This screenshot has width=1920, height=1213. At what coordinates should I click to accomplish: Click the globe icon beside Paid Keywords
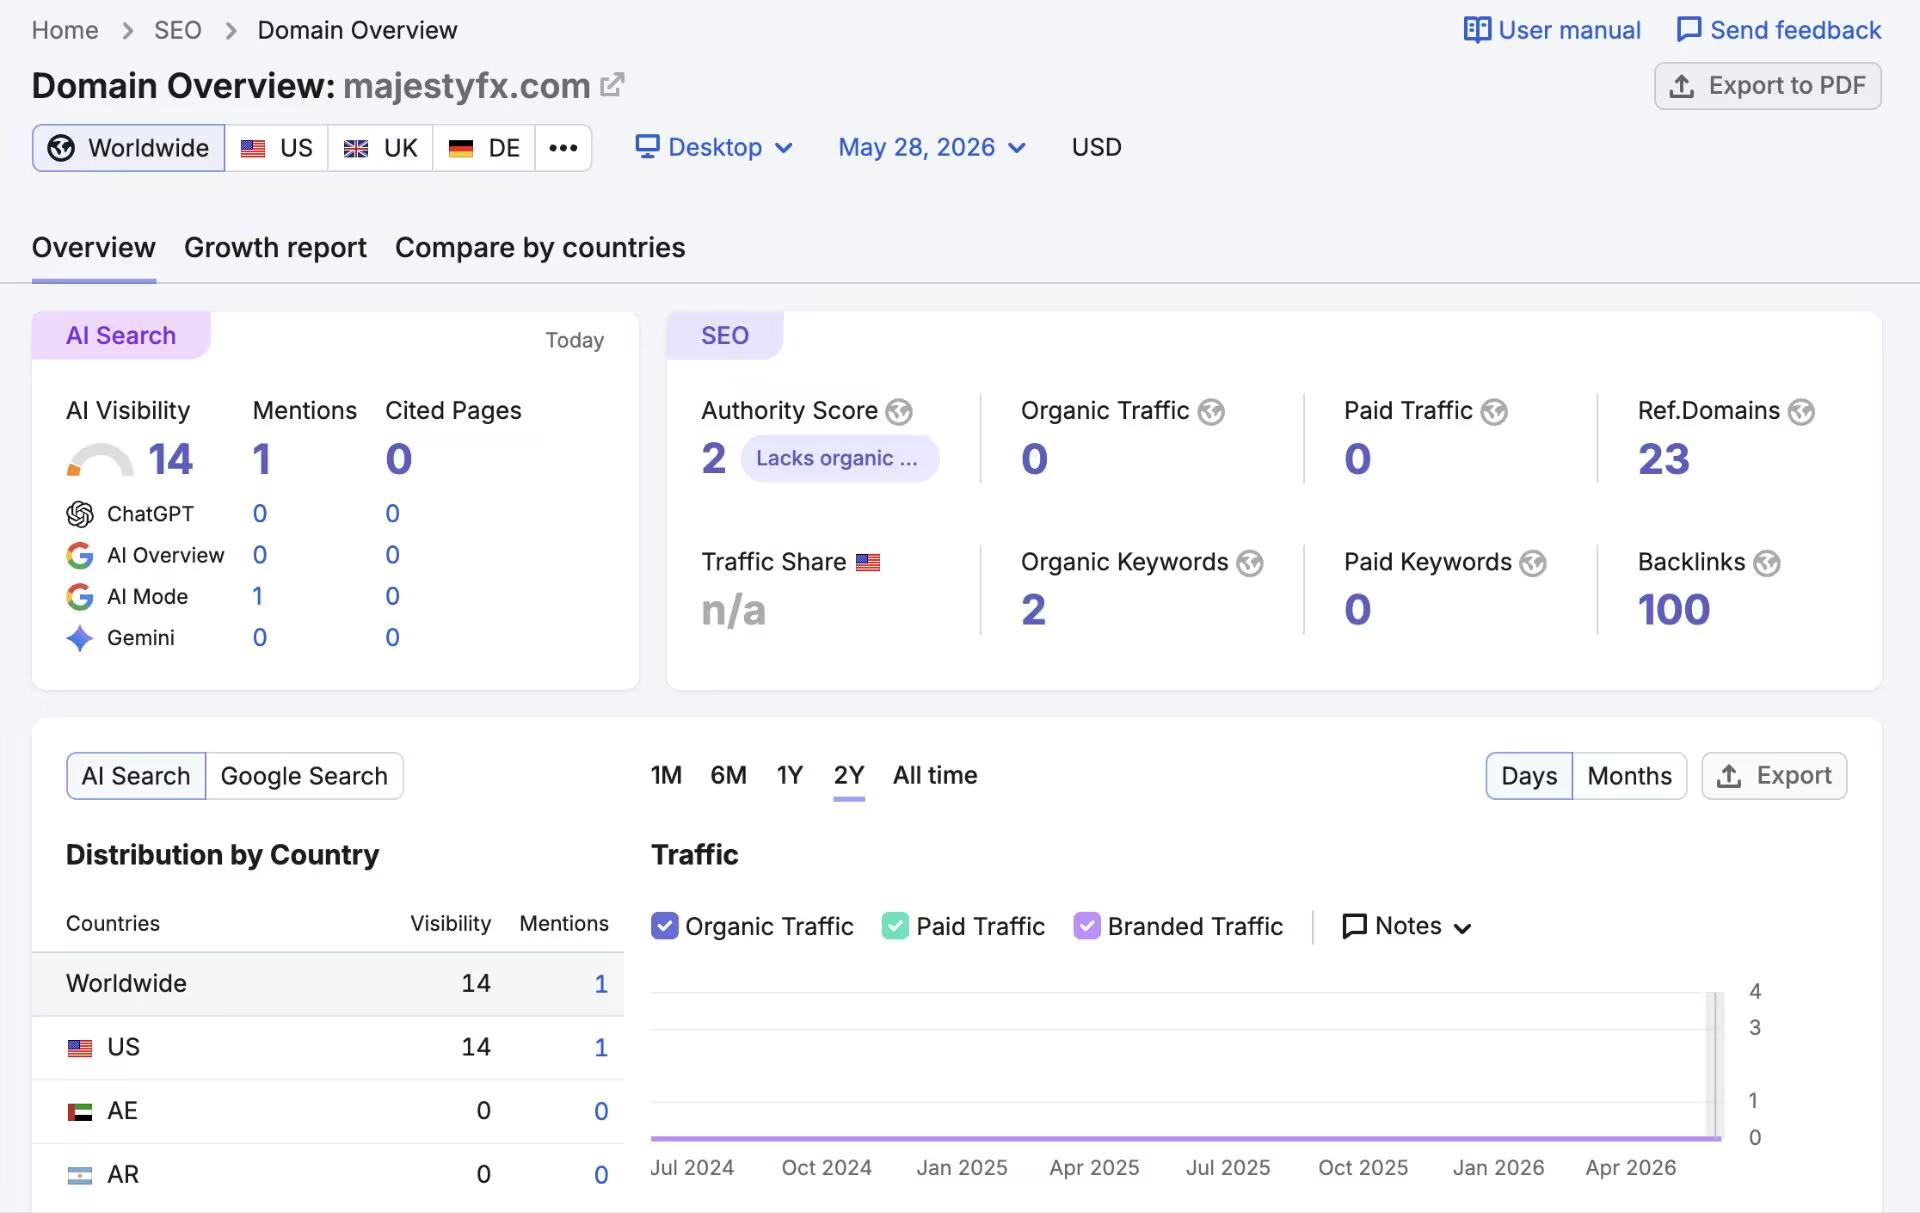(x=1533, y=563)
